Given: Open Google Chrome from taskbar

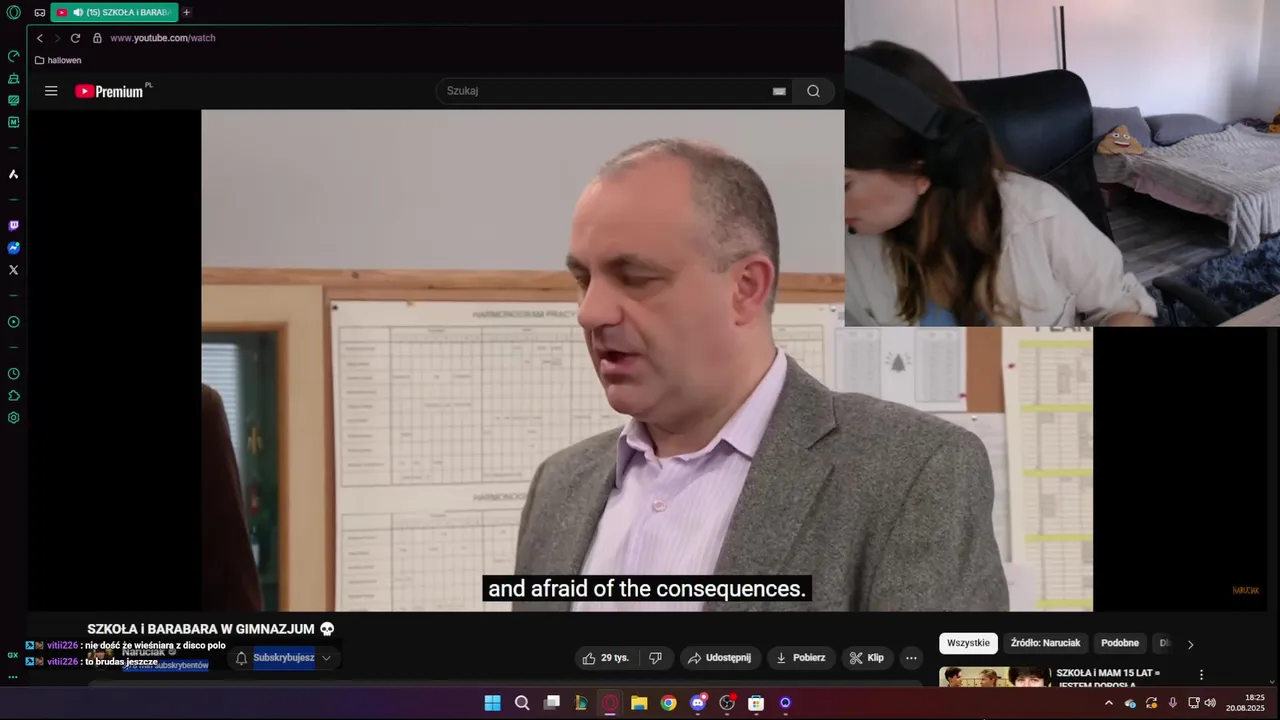Looking at the screenshot, I should point(668,703).
